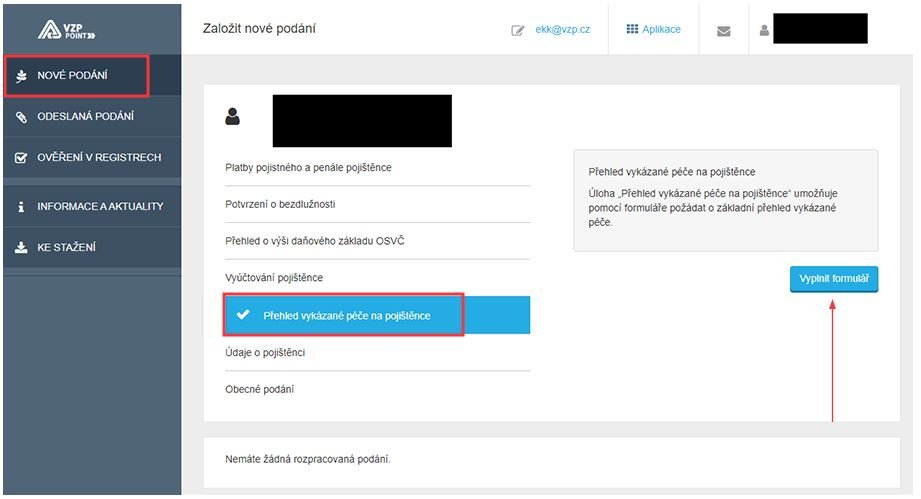This screenshot has width=921, height=499.
Task: Open messages via the envelope icon
Action: (724, 30)
